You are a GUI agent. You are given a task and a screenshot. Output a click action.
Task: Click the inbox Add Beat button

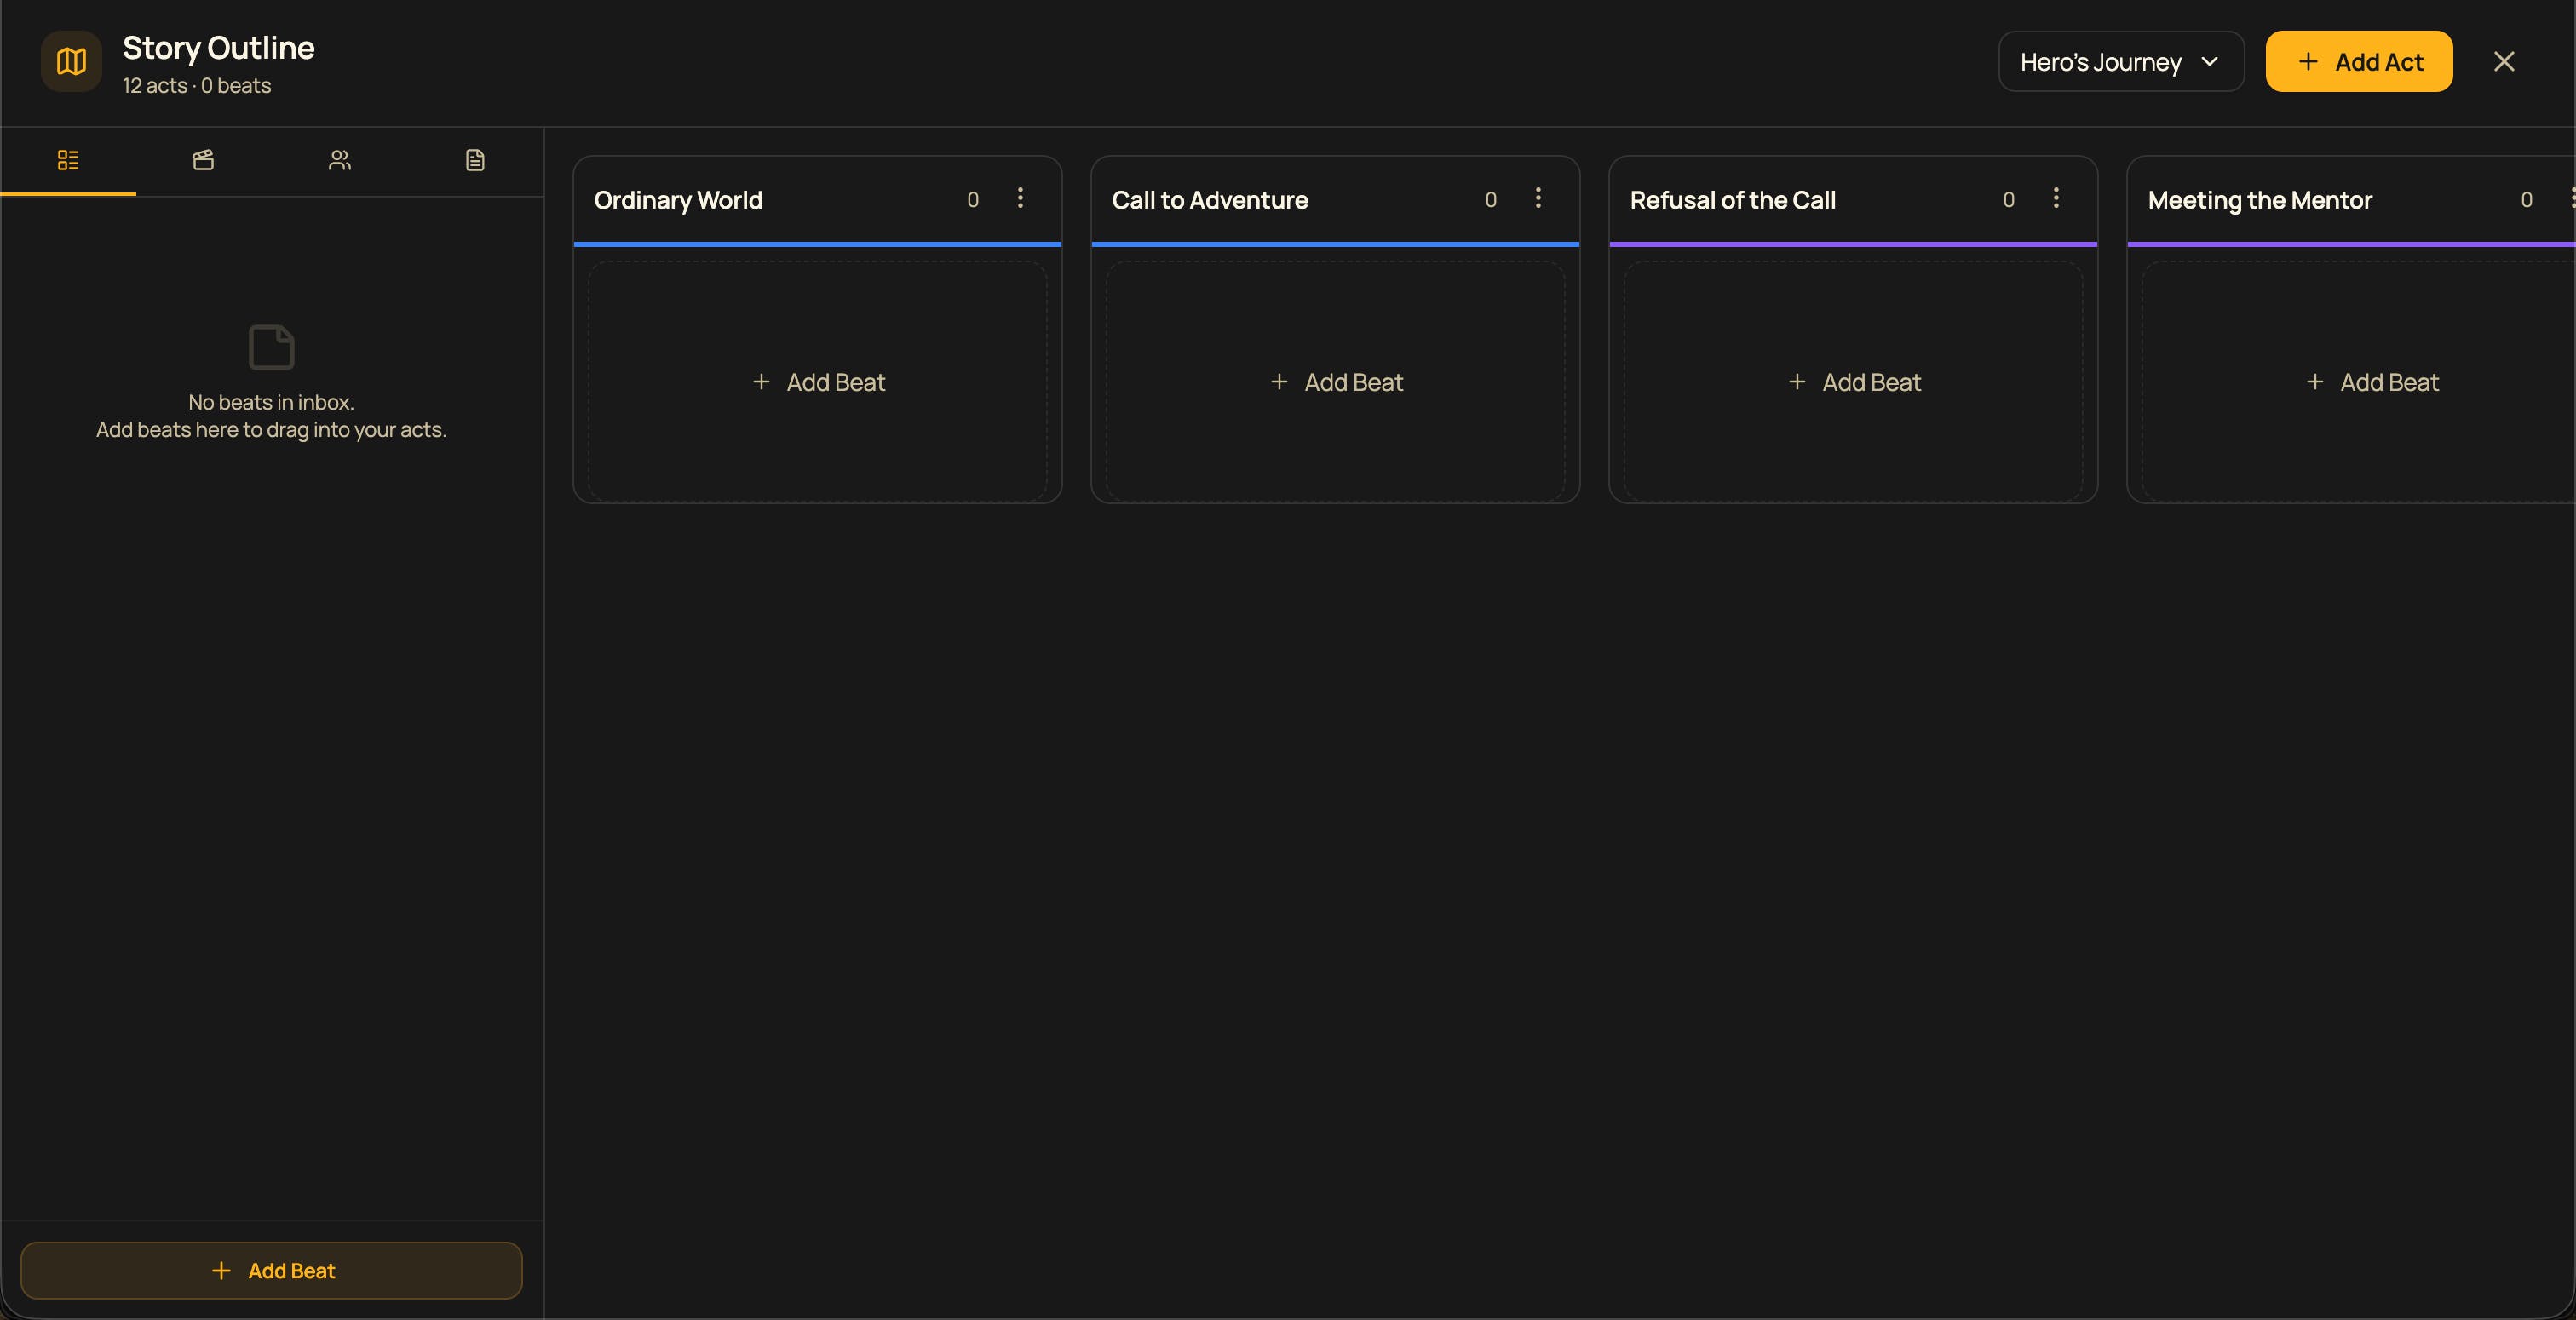(272, 1270)
